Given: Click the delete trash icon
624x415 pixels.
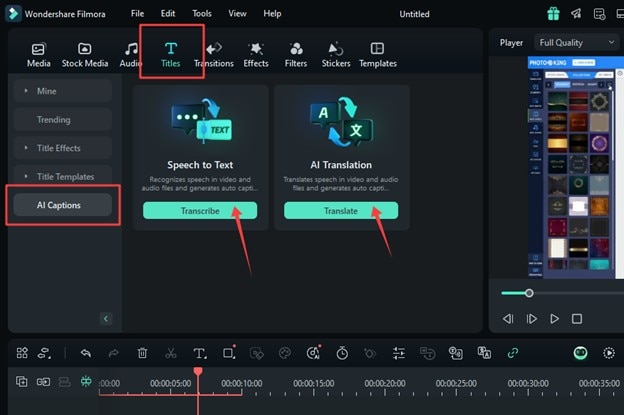Looking at the screenshot, I should [142, 353].
